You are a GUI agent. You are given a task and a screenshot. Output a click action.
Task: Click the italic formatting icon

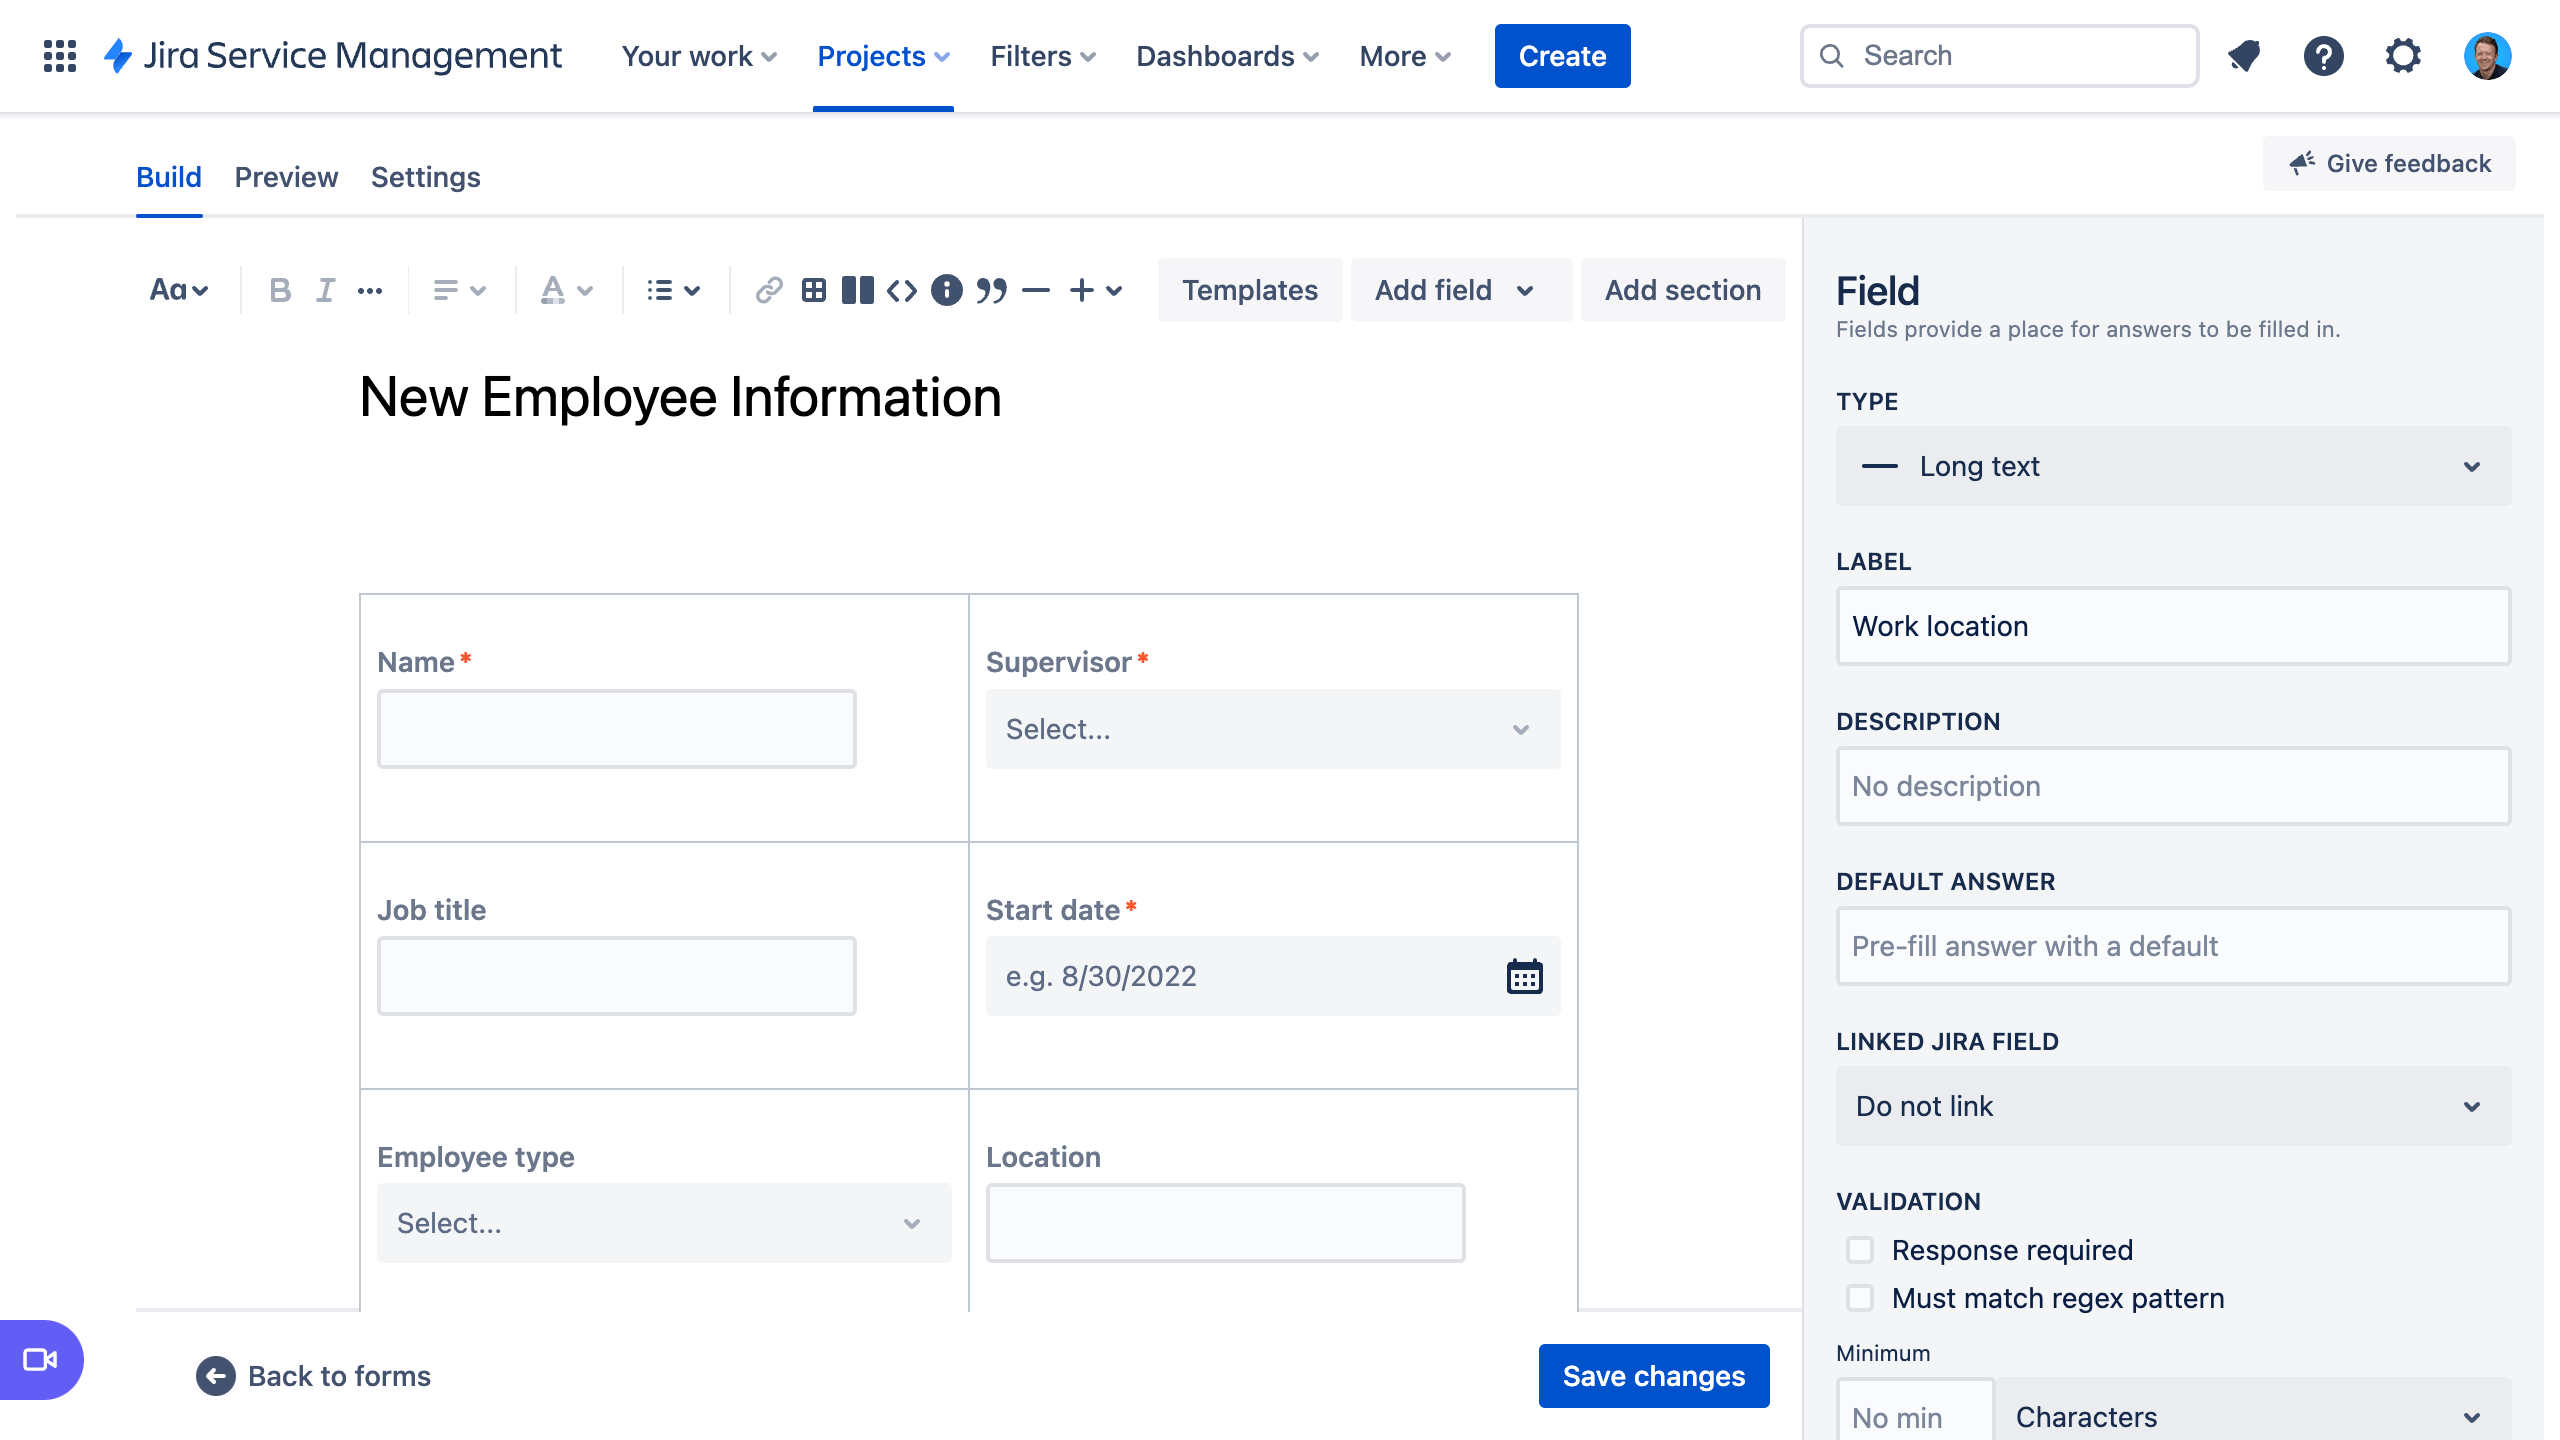[325, 290]
